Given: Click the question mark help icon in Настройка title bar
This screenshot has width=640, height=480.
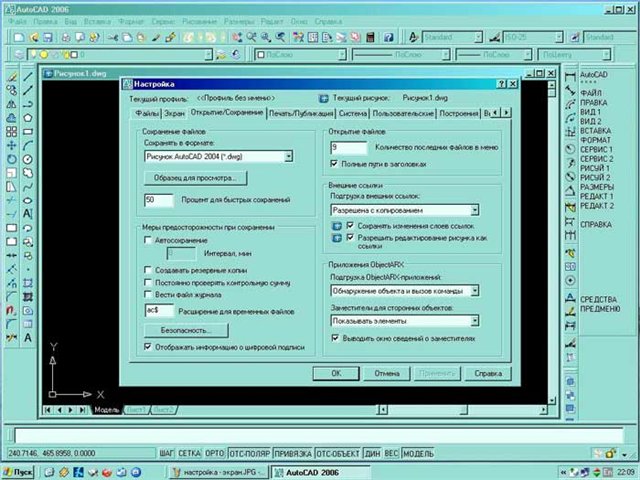Looking at the screenshot, I should (500, 85).
